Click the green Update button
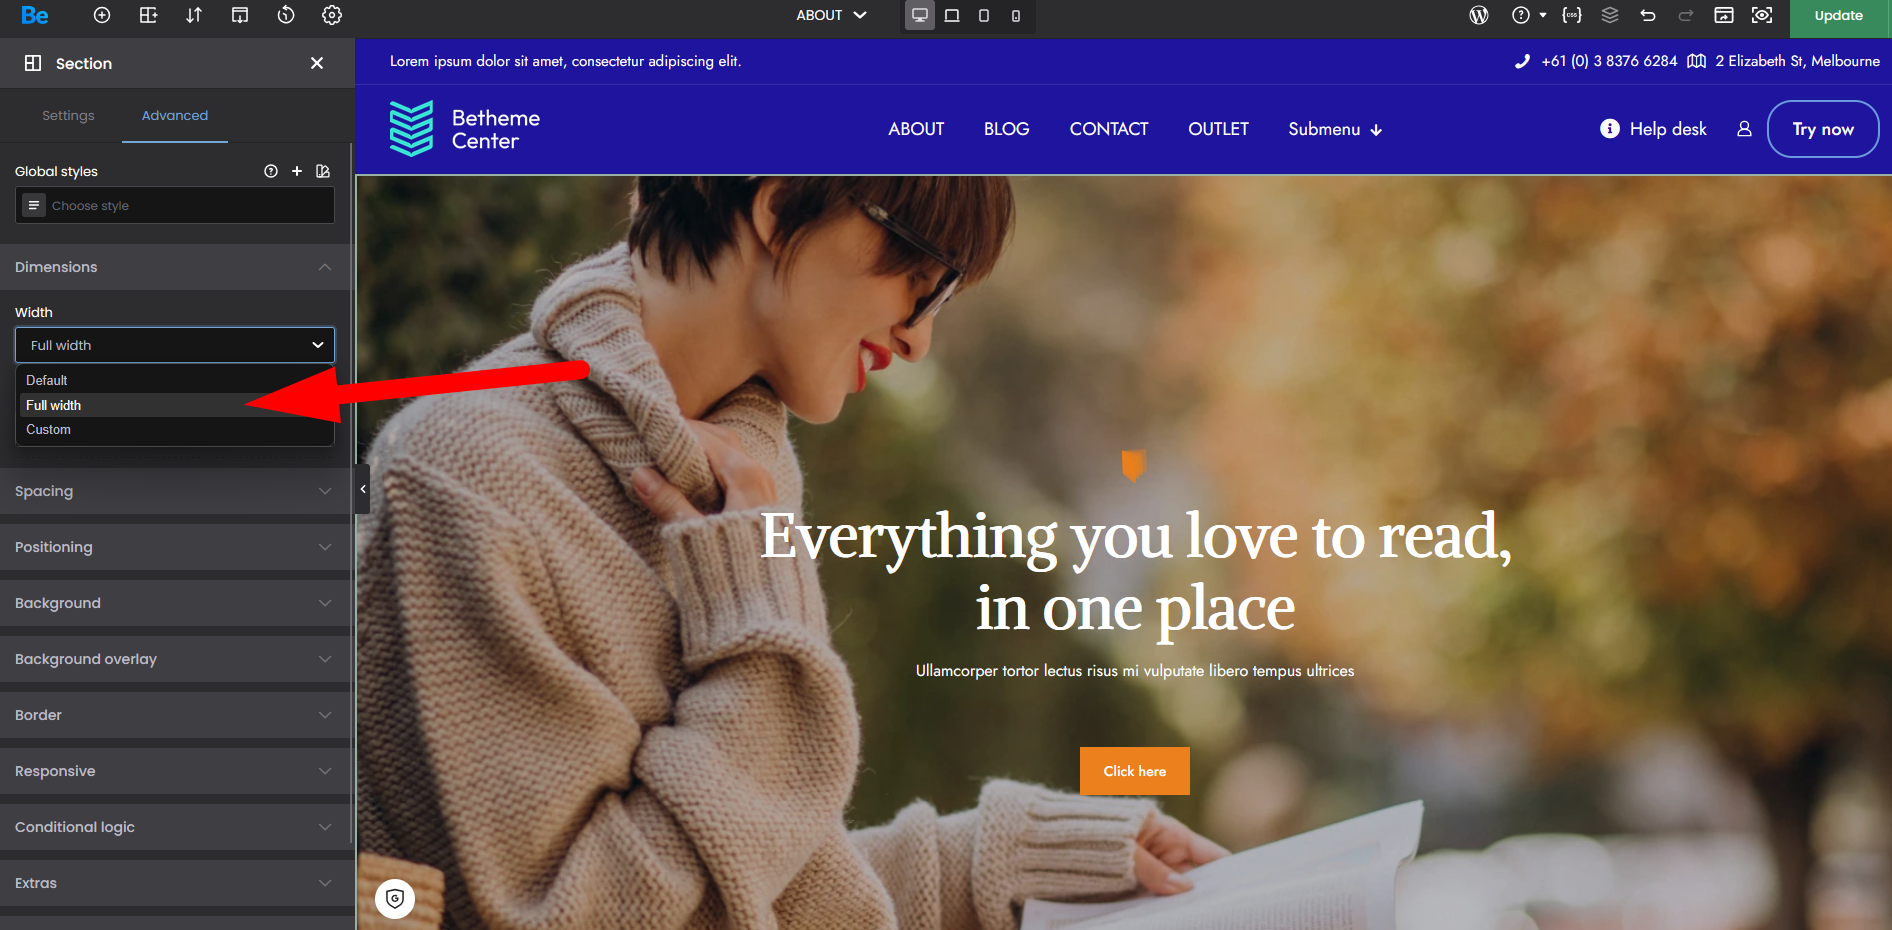1892x930 pixels. (x=1838, y=15)
